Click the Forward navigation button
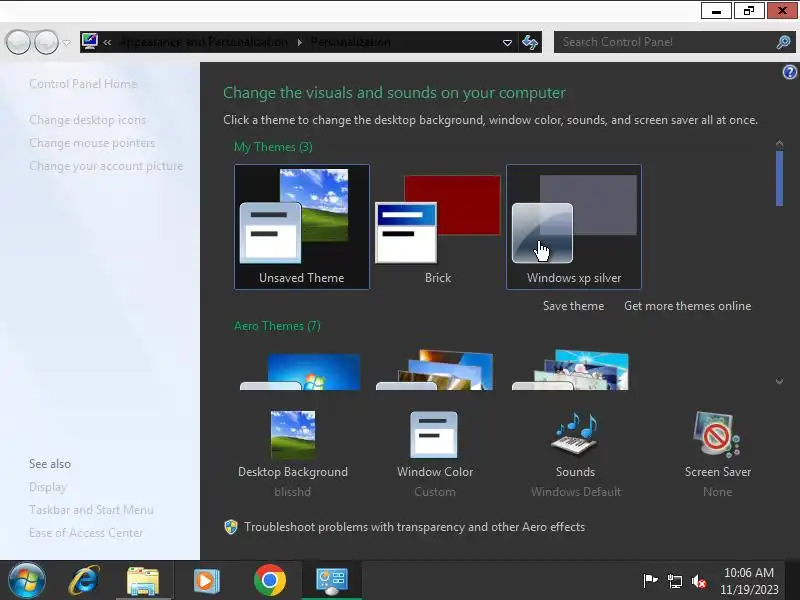Viewport: 800px width, 600px height. pyautogui.click(x=46, y=42)
